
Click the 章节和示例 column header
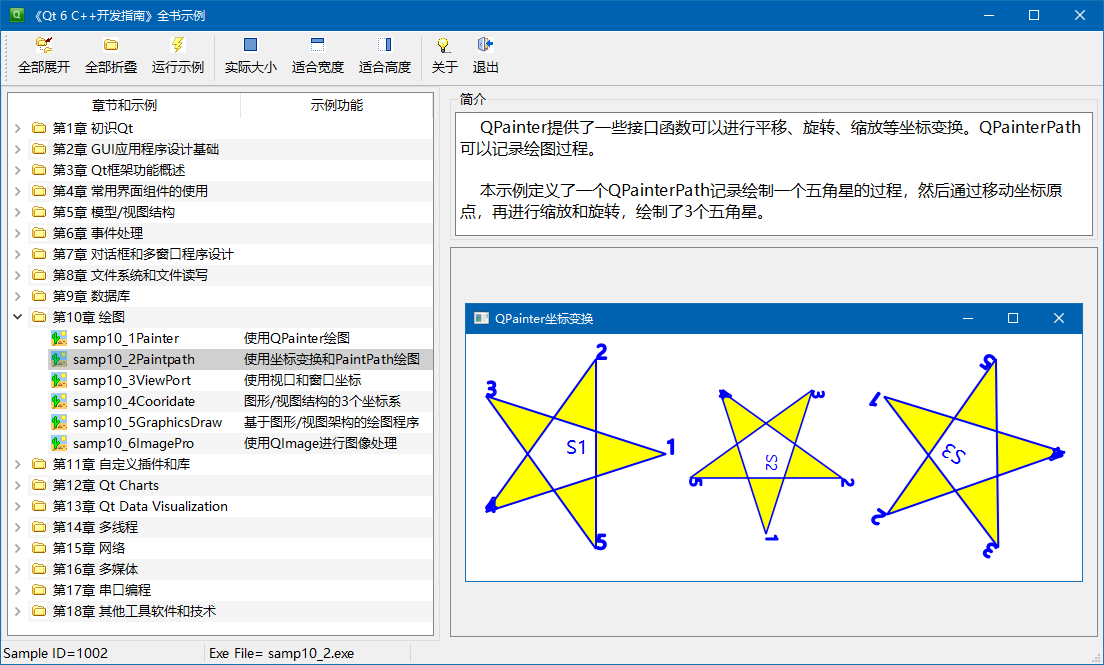pyautogui.click(x=124, y=106)
